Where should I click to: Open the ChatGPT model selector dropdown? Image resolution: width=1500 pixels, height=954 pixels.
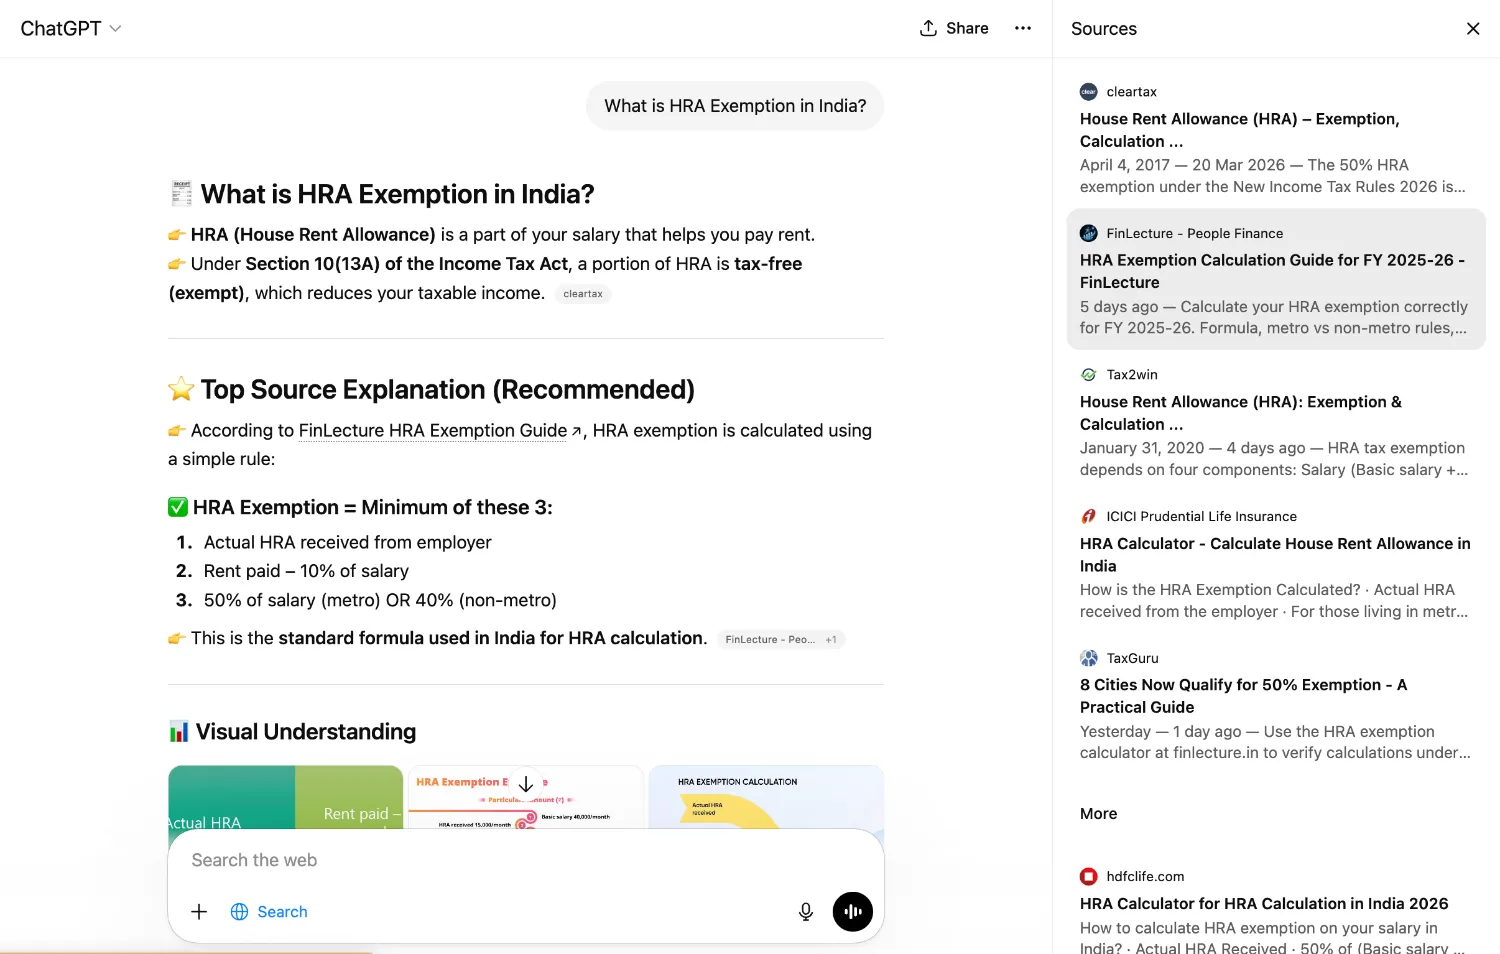(x=71, y=28)
